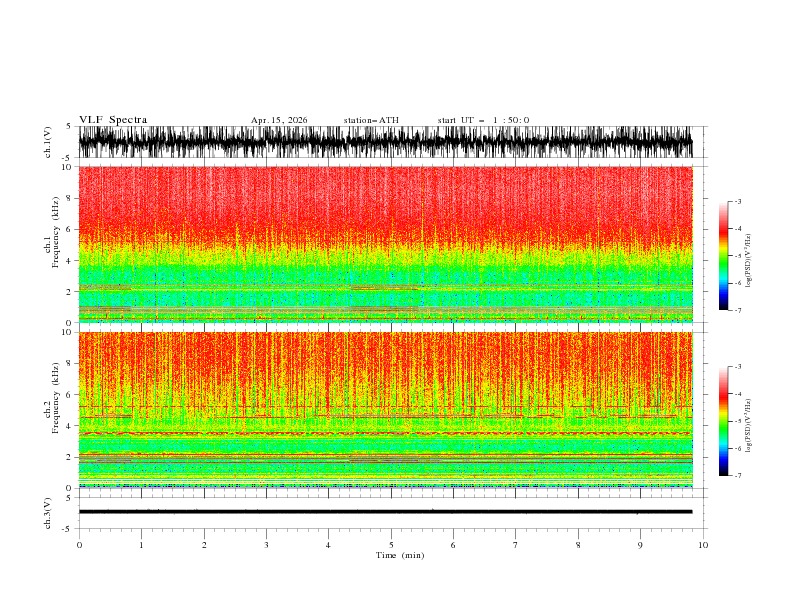Image resolution: width=792 pixels, height=612 pixels.
Task: Click the time axis tick label "6"
Action: (x=453, y=545)
